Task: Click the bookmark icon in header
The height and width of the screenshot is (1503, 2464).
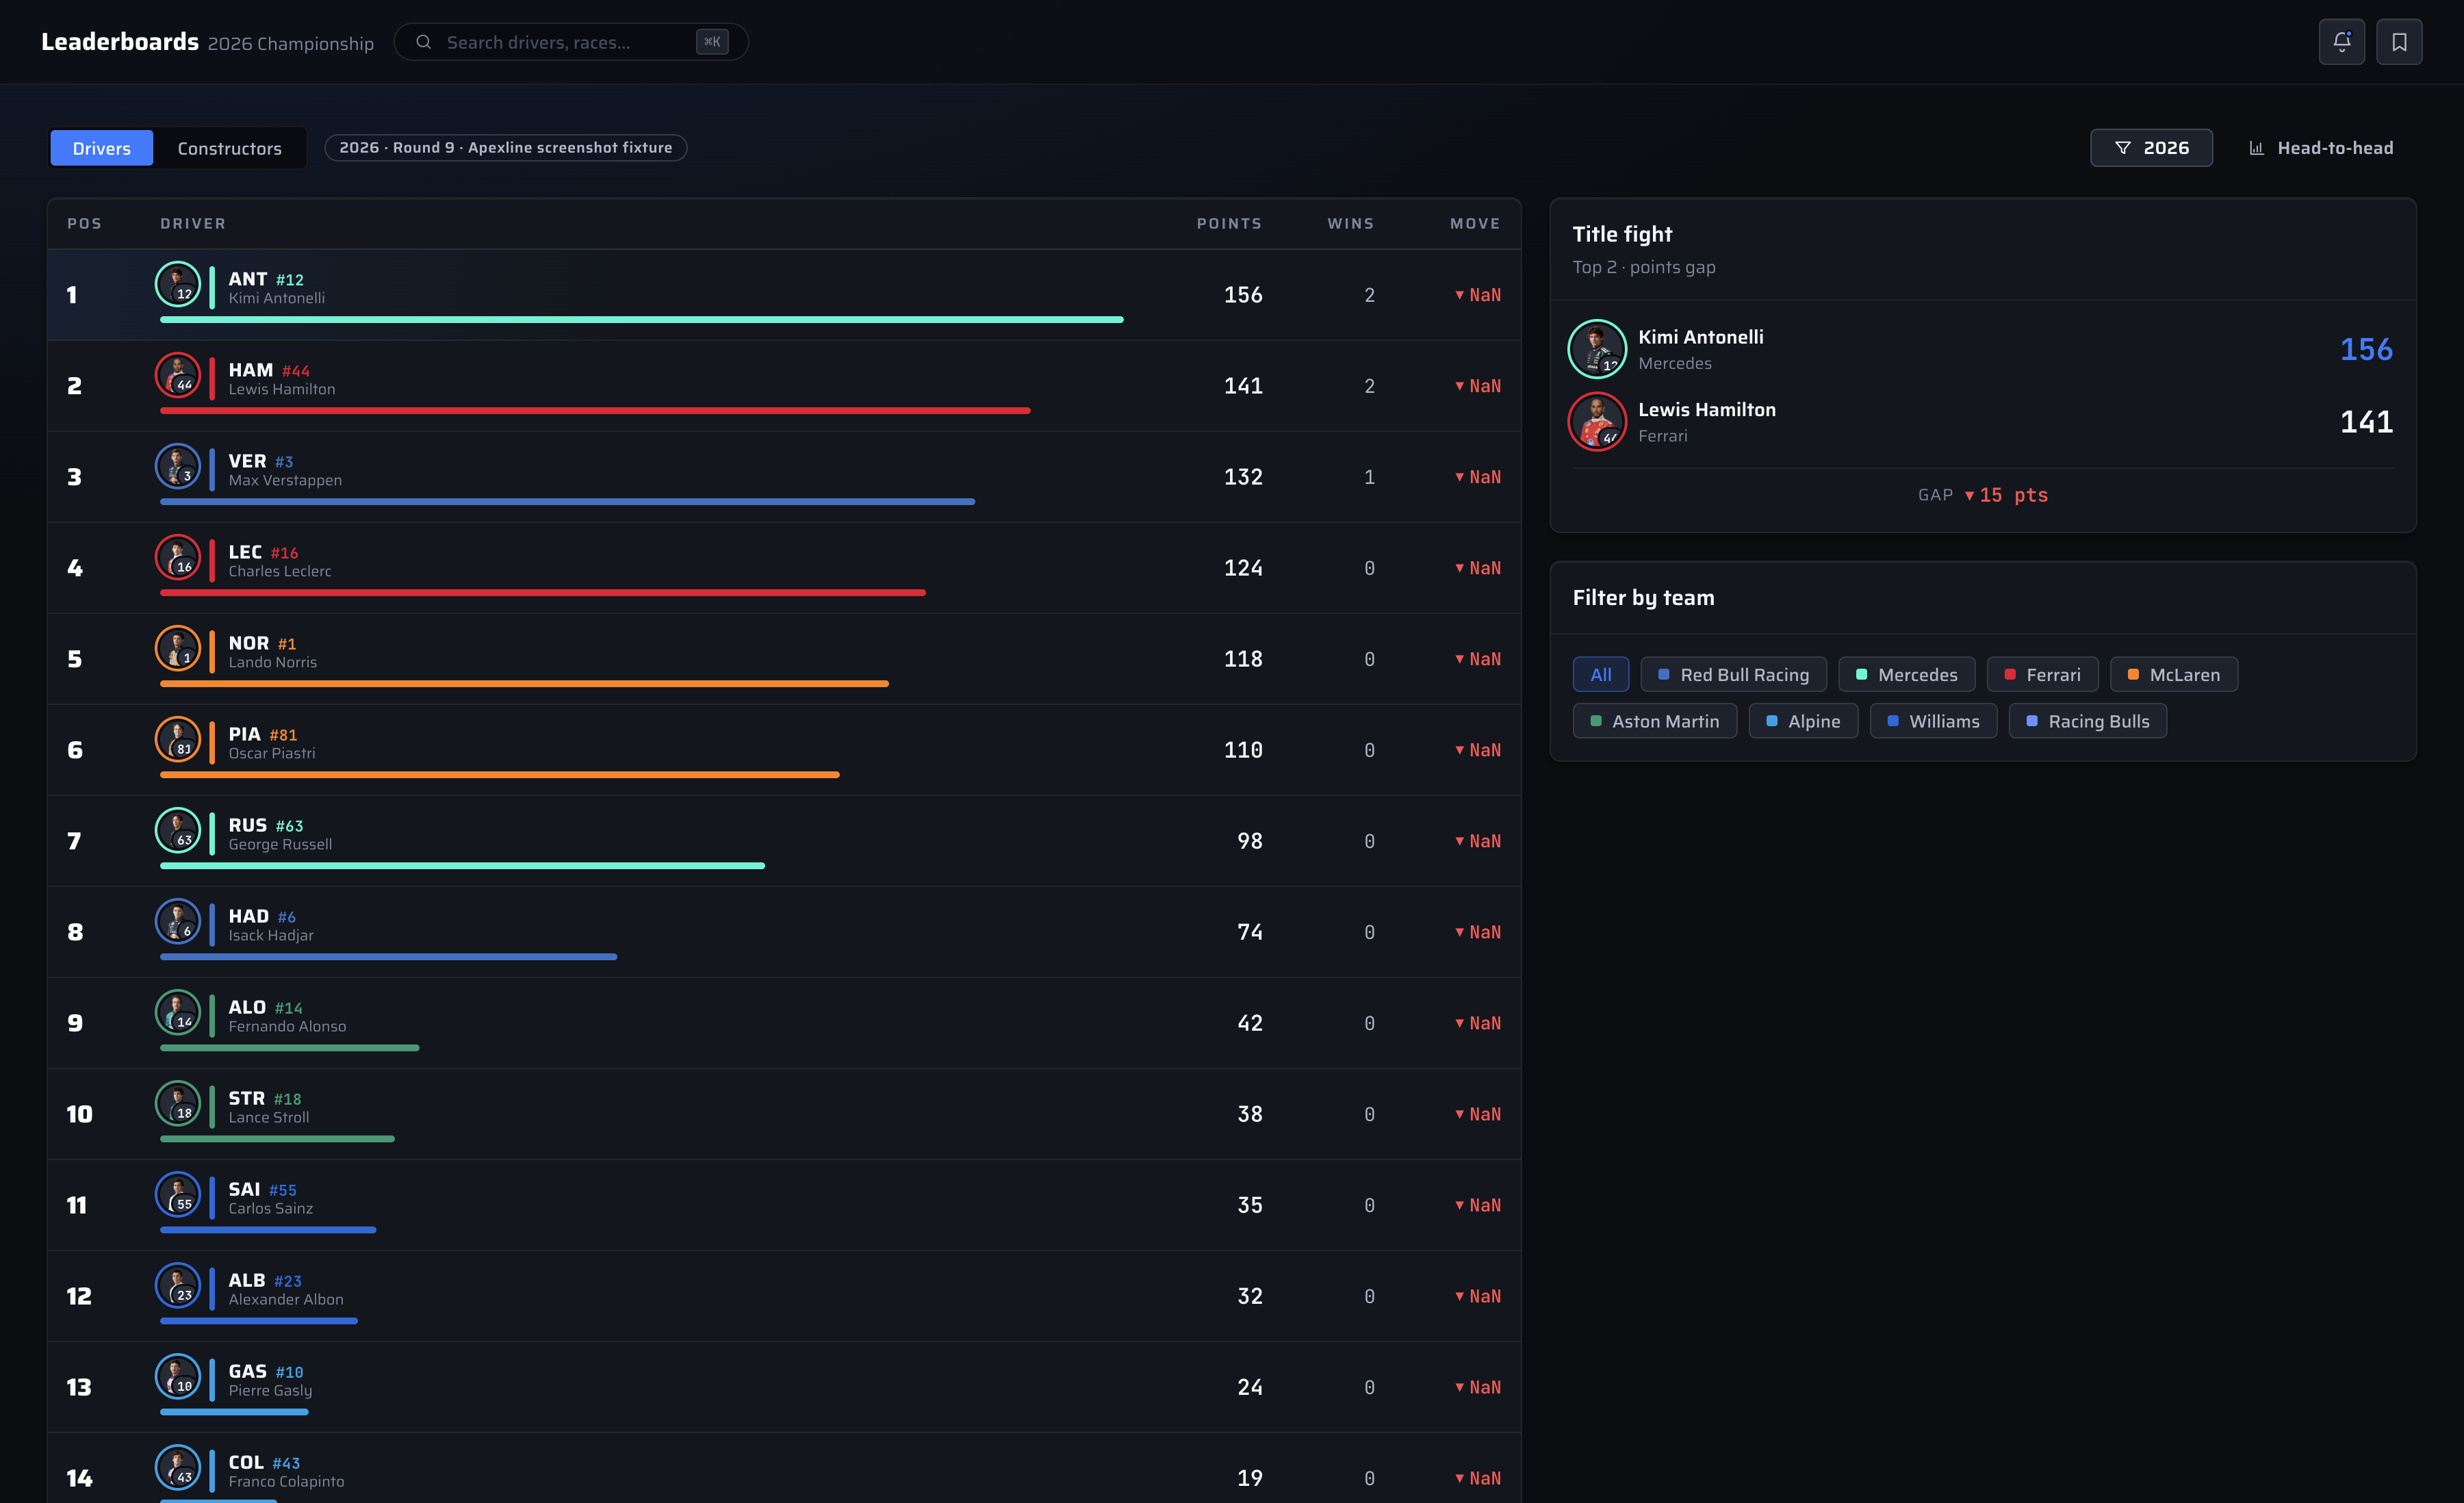Action: point(2399,42)
